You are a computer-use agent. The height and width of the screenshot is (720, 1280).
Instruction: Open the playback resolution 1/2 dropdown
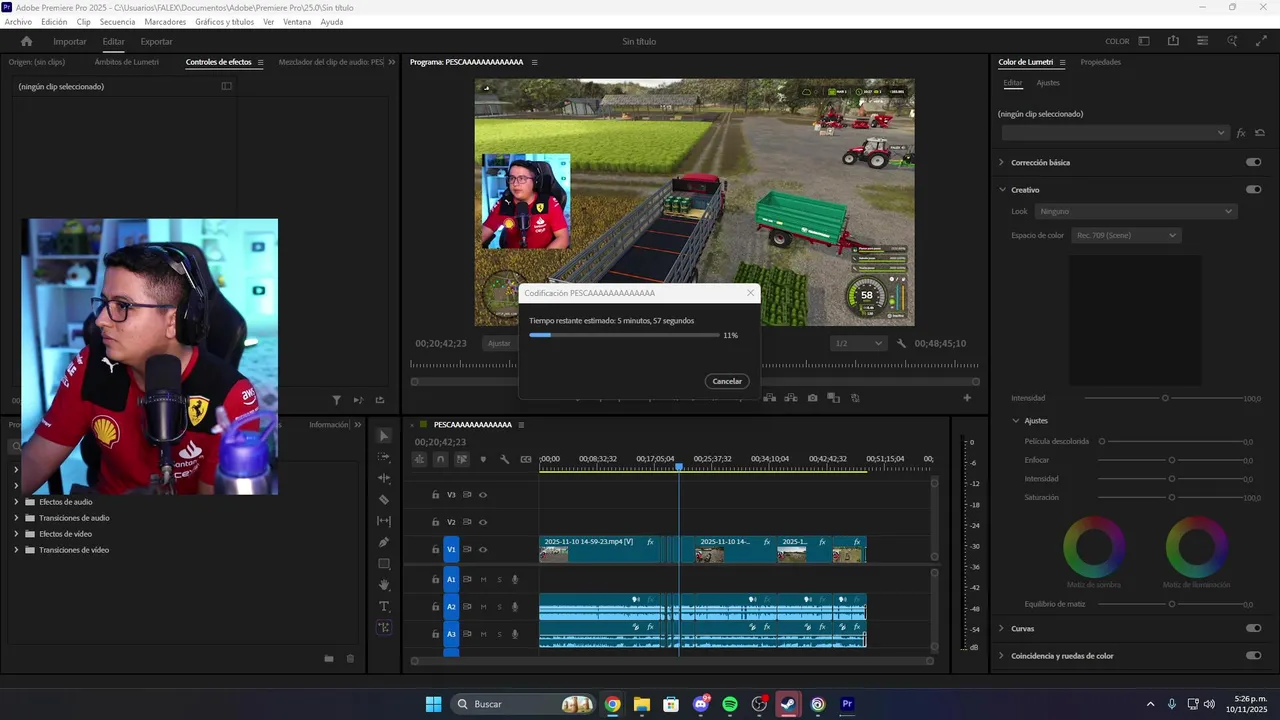pos(859,343)
